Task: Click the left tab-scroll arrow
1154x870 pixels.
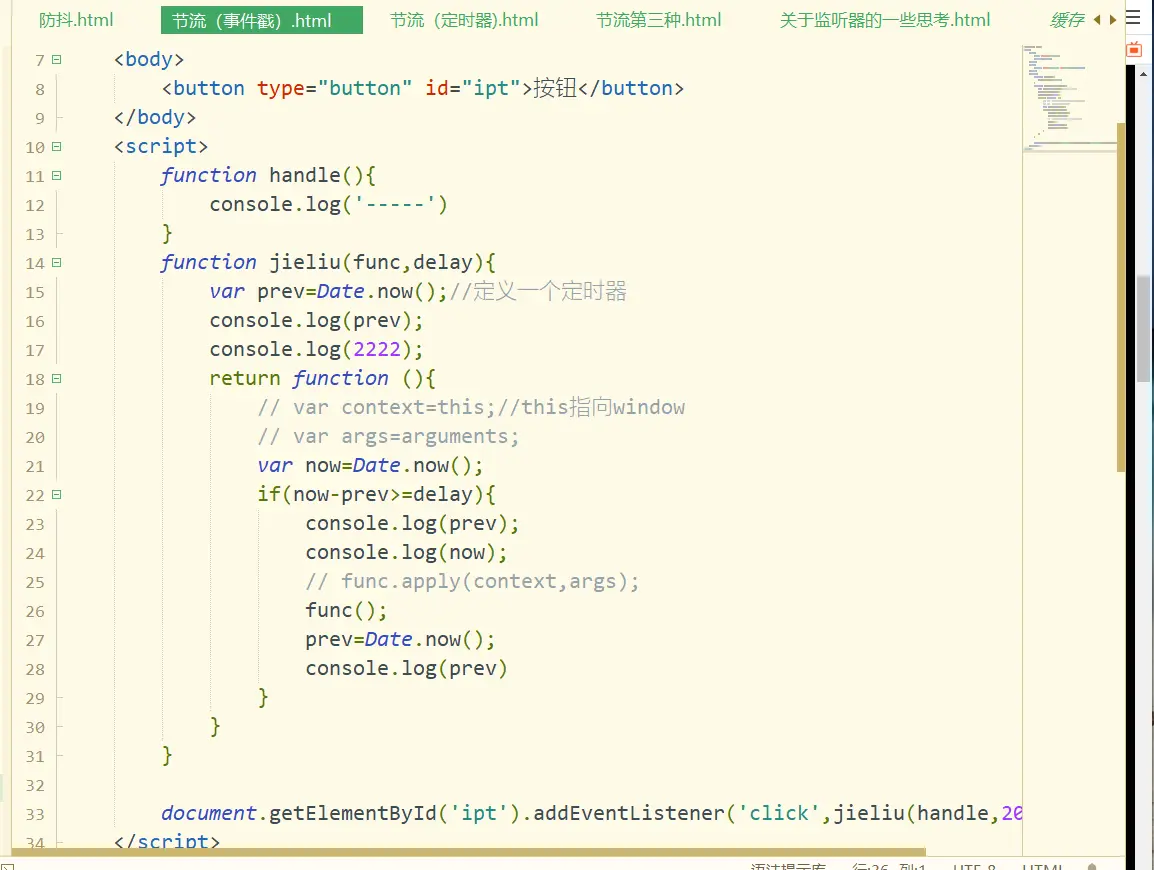Action: coord(1097,20)
